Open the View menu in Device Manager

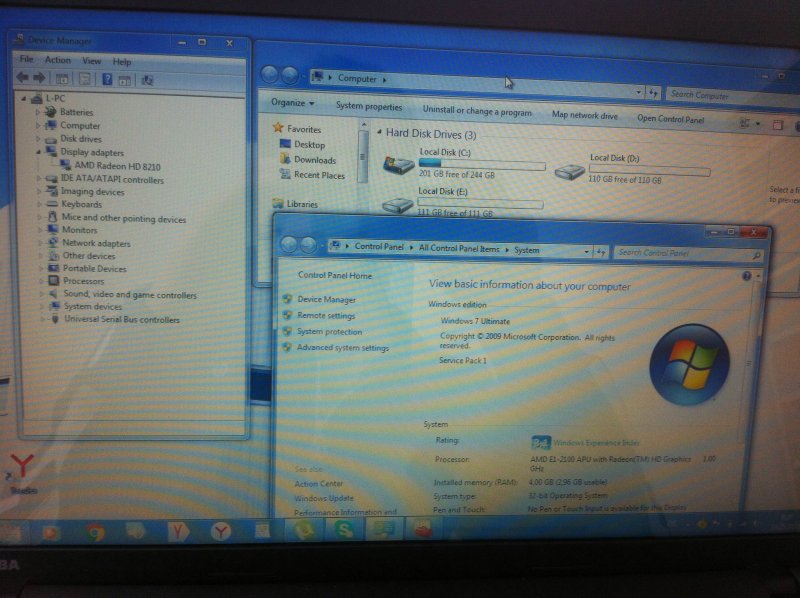point(91,61)
